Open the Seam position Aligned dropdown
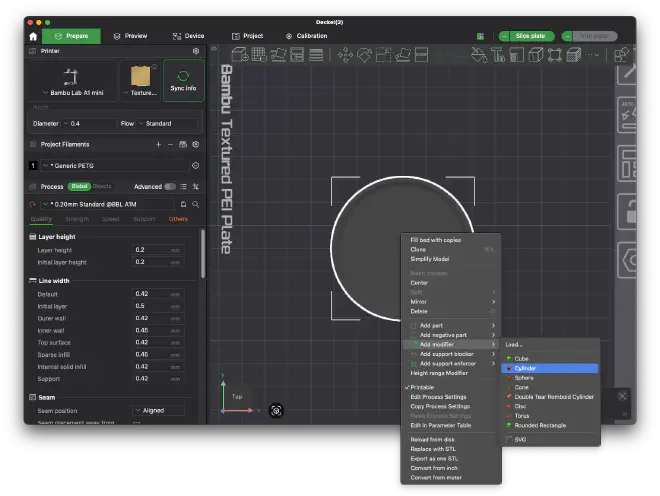 (x=158, y=411)
